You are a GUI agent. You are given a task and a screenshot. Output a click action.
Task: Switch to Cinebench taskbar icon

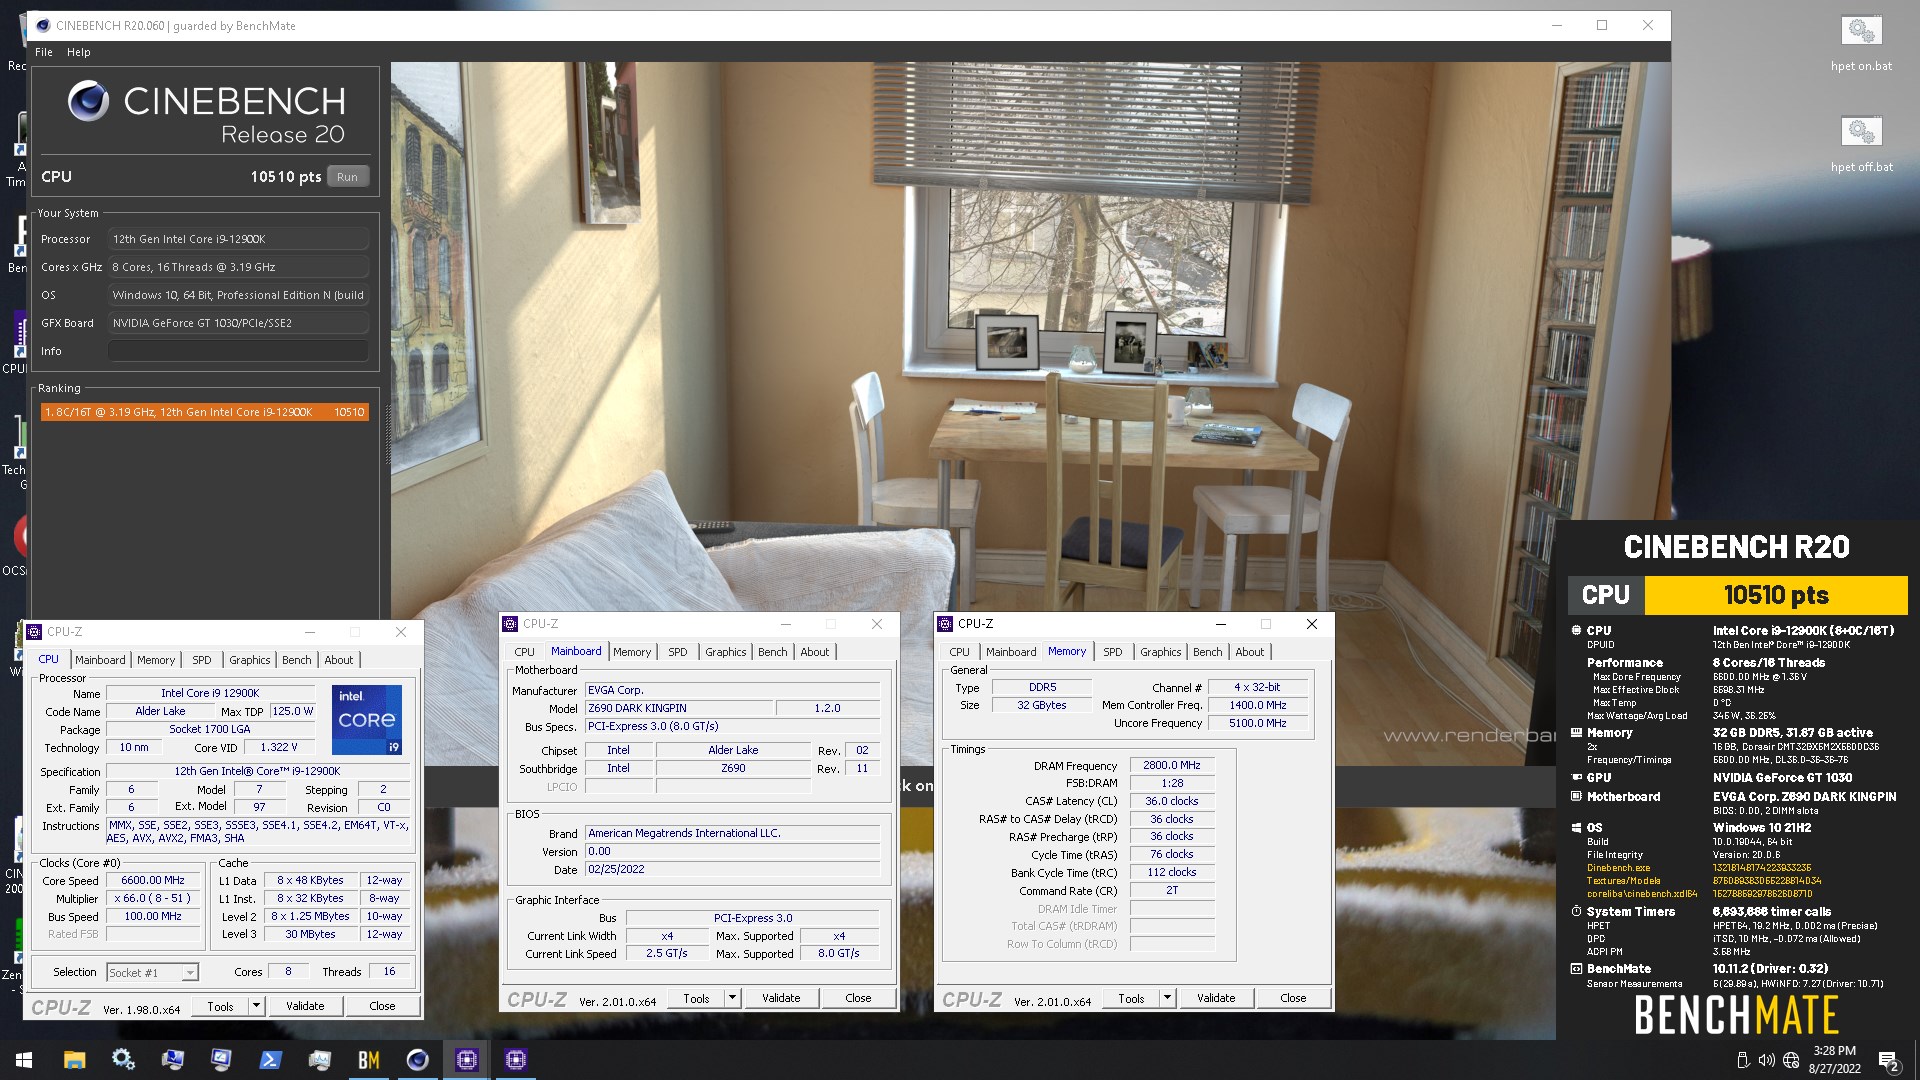pos(417,1060)
